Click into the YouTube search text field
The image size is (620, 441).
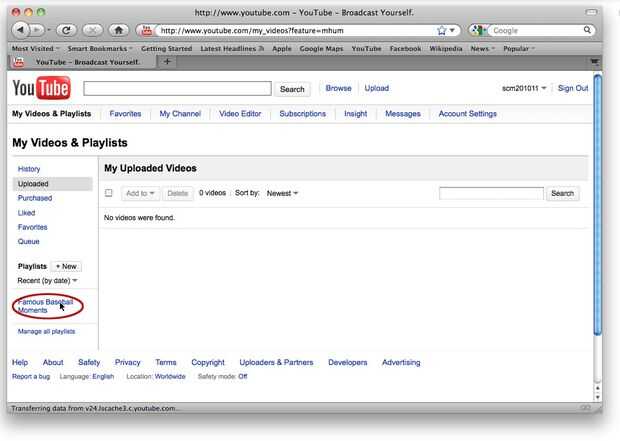(177, 89)
